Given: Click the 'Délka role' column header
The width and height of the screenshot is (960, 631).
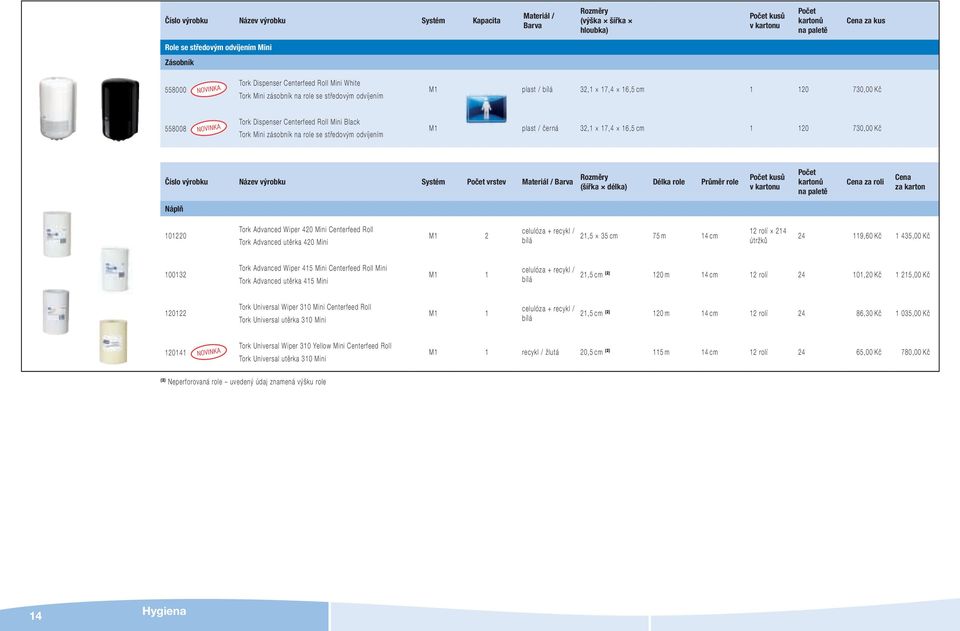Looking at the screenshot, I should (x=669, y=182).
